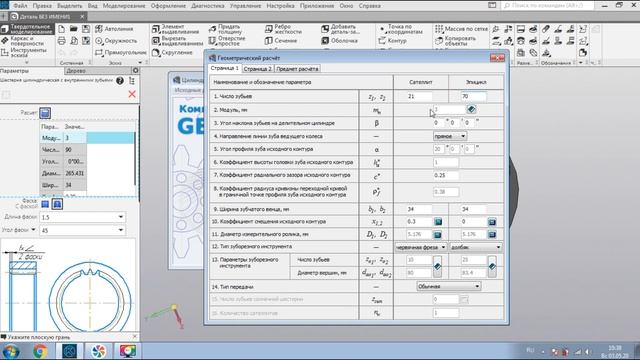
Task: Select the Оболочка shell tool
Action: (x=340, y=41)
